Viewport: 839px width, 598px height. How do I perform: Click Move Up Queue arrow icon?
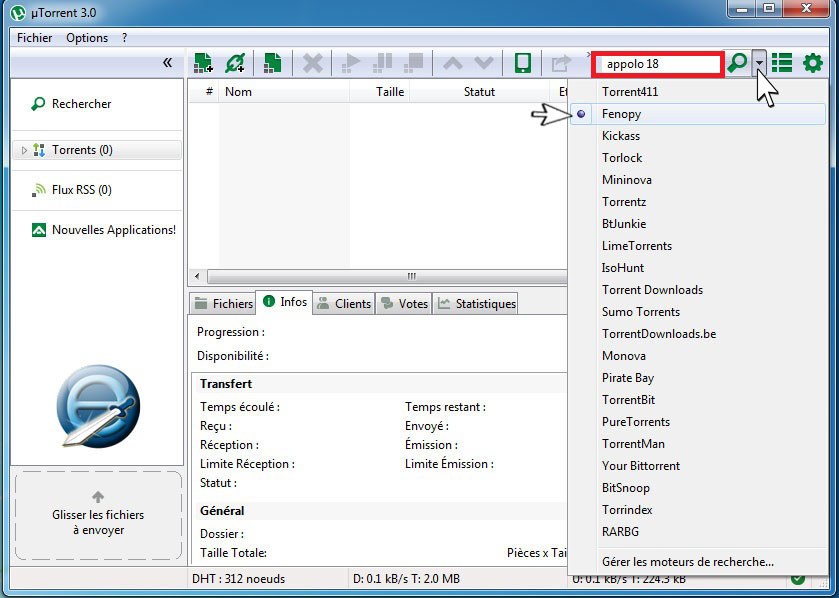click(x=453, y=64)
